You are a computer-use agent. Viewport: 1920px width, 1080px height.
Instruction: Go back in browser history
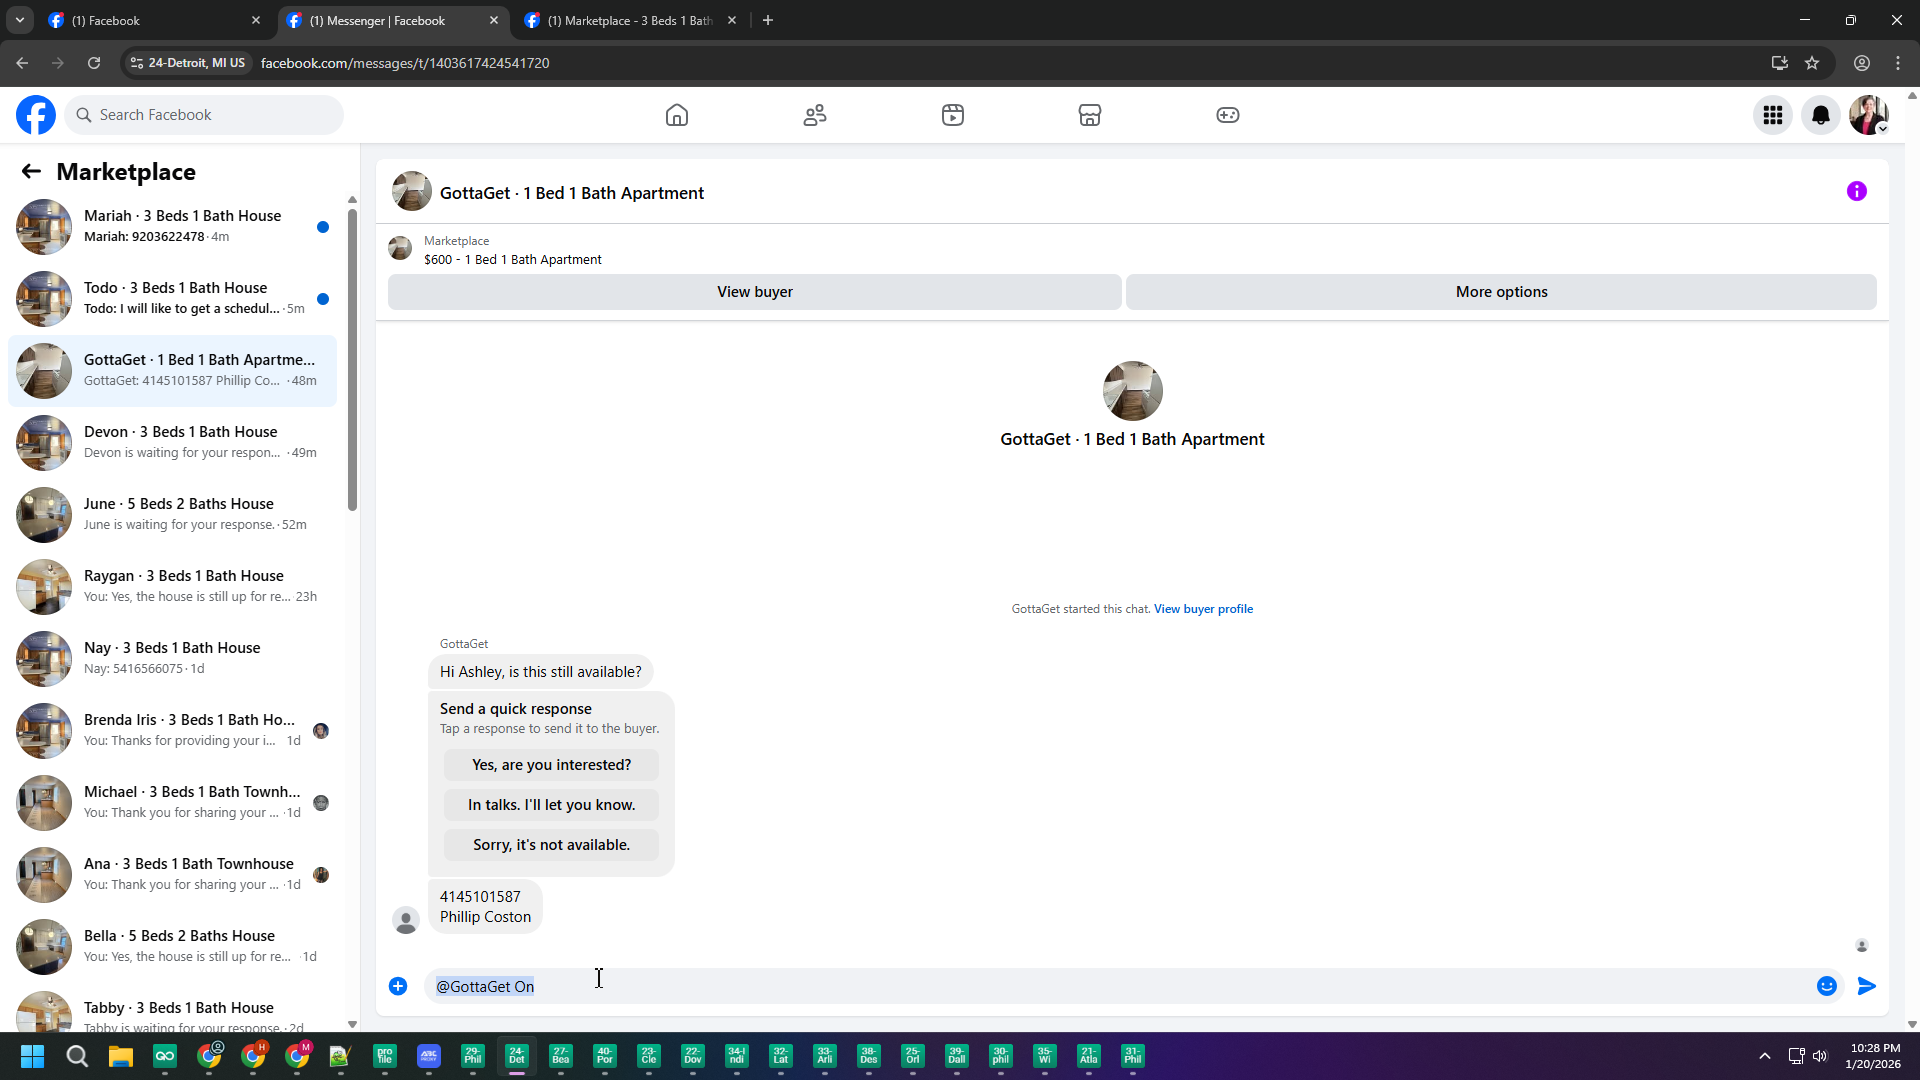[x=22, y=63]
